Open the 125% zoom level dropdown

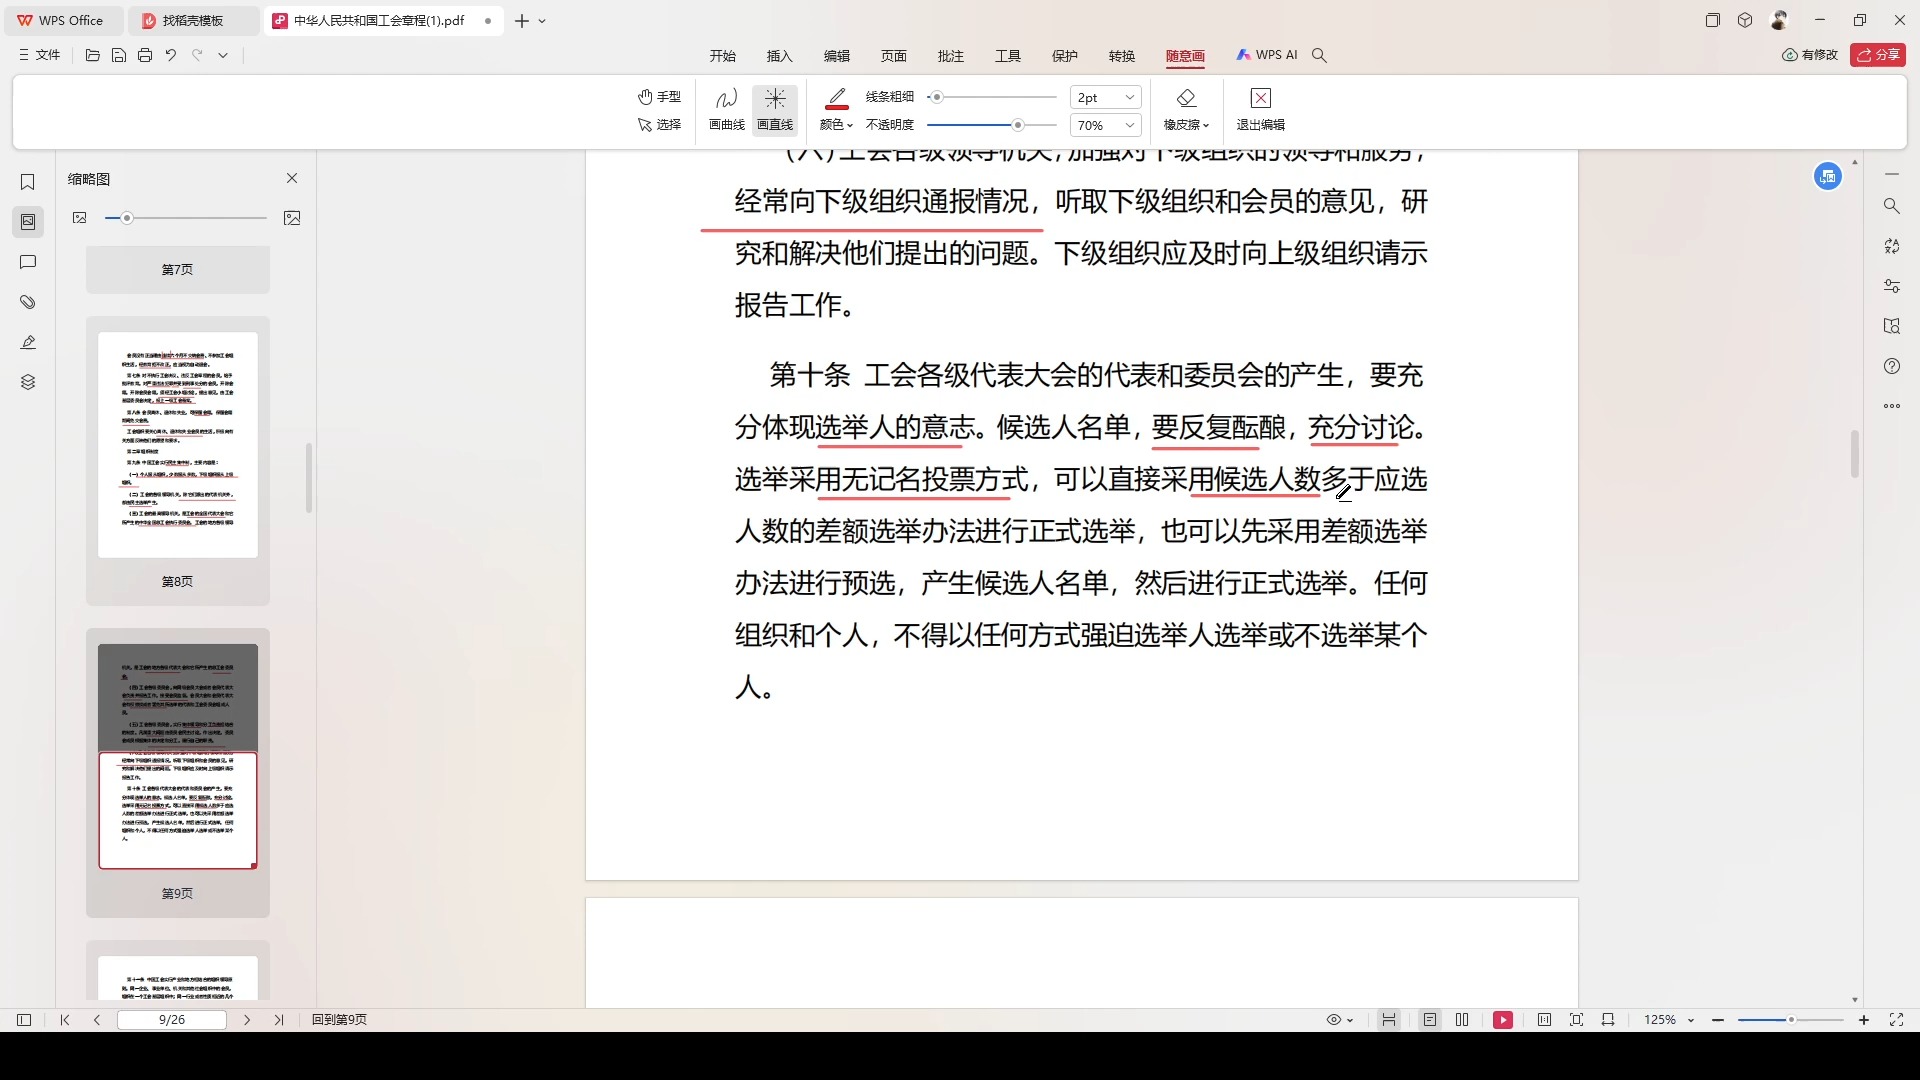pos(1669,1020)
